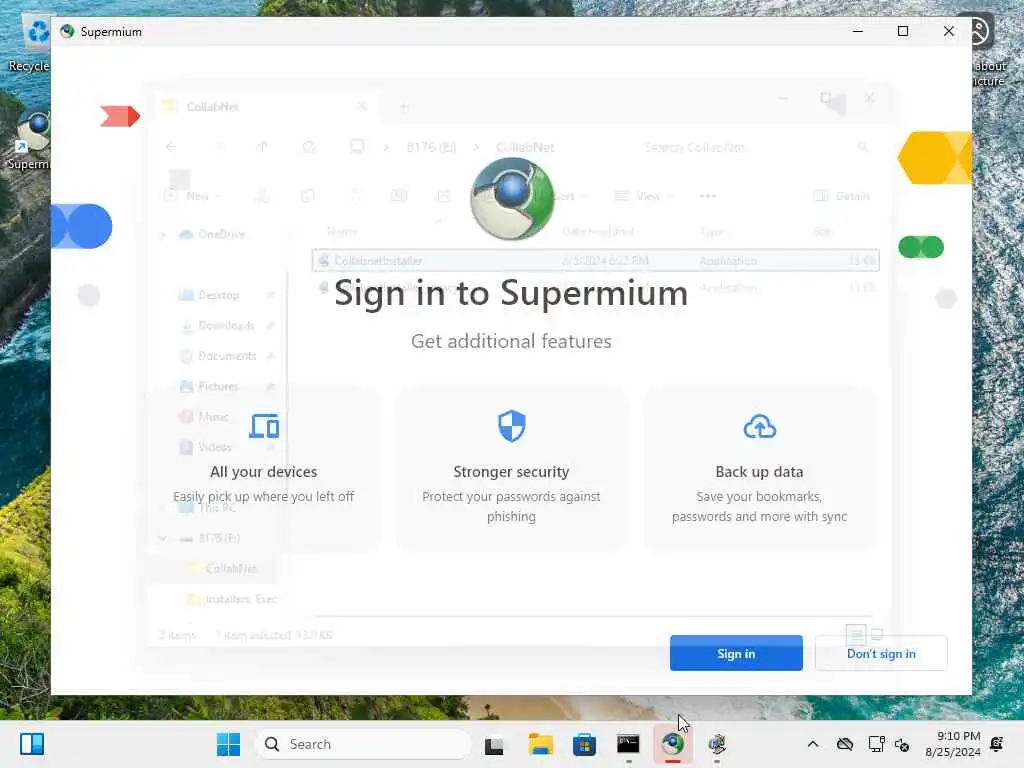
Task: Click the taskbar Search box
Action: (363, 744)
